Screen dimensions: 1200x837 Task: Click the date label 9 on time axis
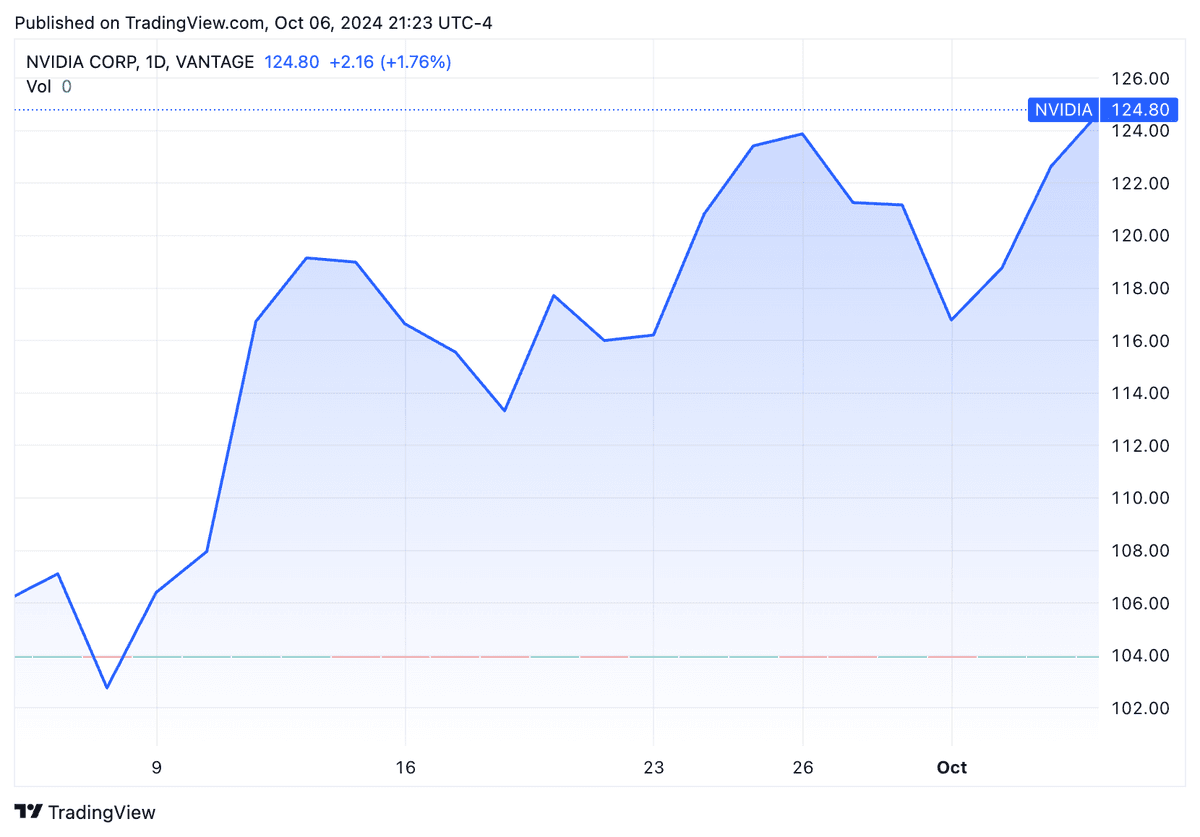pyautogui.click(x=157, y=768)
